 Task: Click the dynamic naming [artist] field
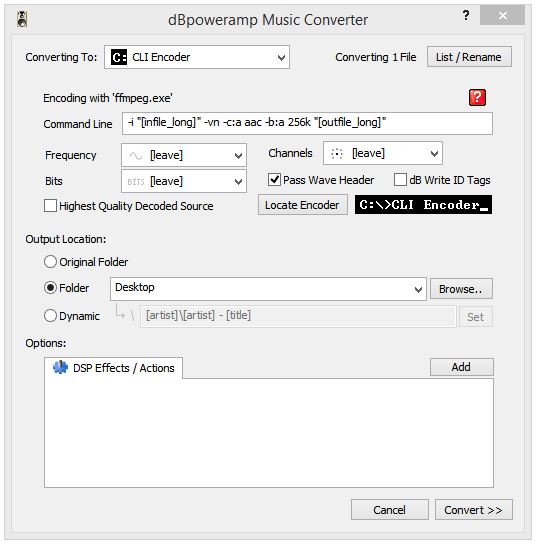(x=298, y=316)
